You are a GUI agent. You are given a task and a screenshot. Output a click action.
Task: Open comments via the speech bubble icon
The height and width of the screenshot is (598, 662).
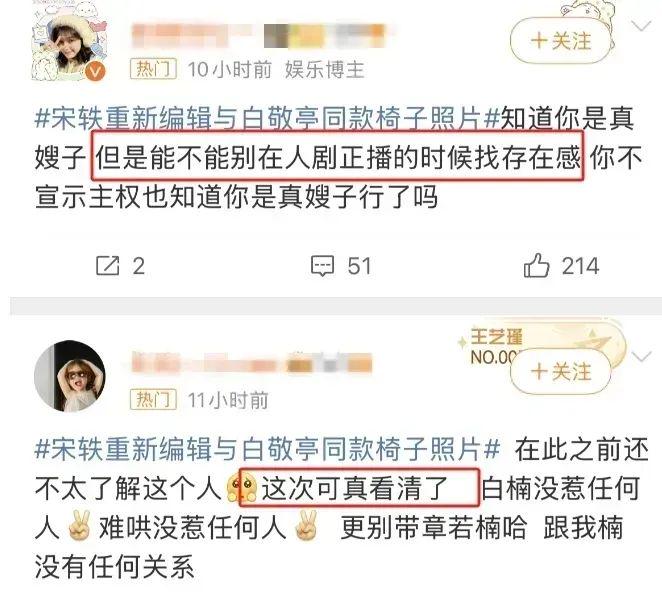click(x=323, y=266)
